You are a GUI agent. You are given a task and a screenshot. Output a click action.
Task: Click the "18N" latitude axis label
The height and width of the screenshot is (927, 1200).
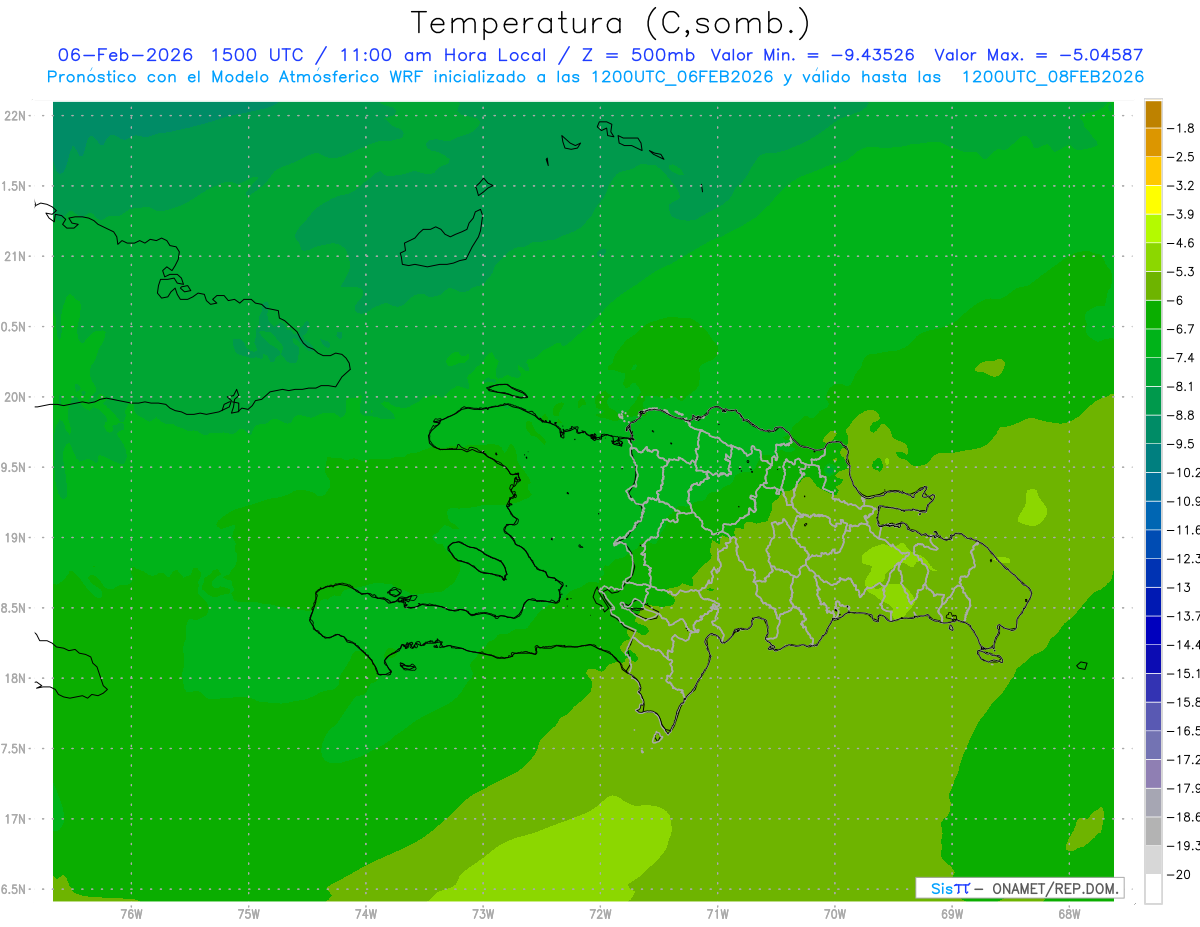[17, 678]
